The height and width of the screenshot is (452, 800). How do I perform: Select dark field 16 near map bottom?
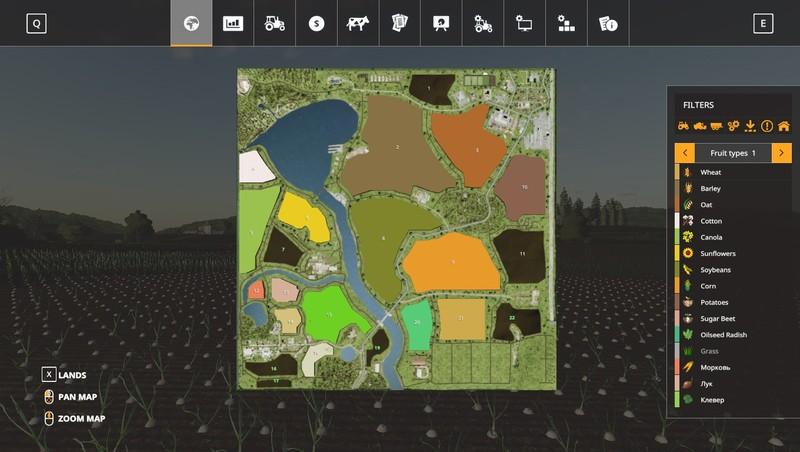[272, 366]
